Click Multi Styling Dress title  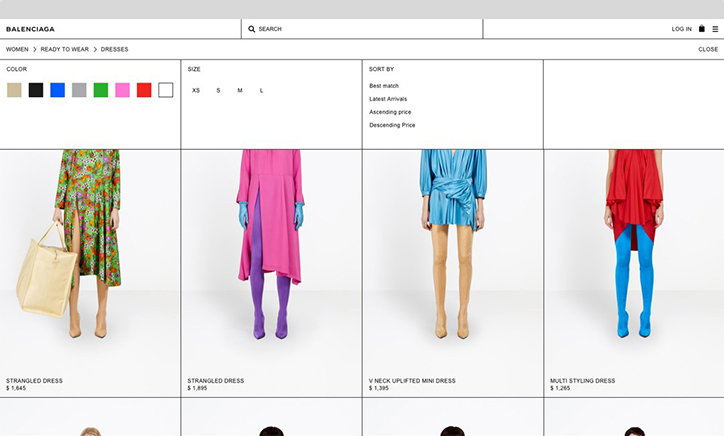pos(583,381)
